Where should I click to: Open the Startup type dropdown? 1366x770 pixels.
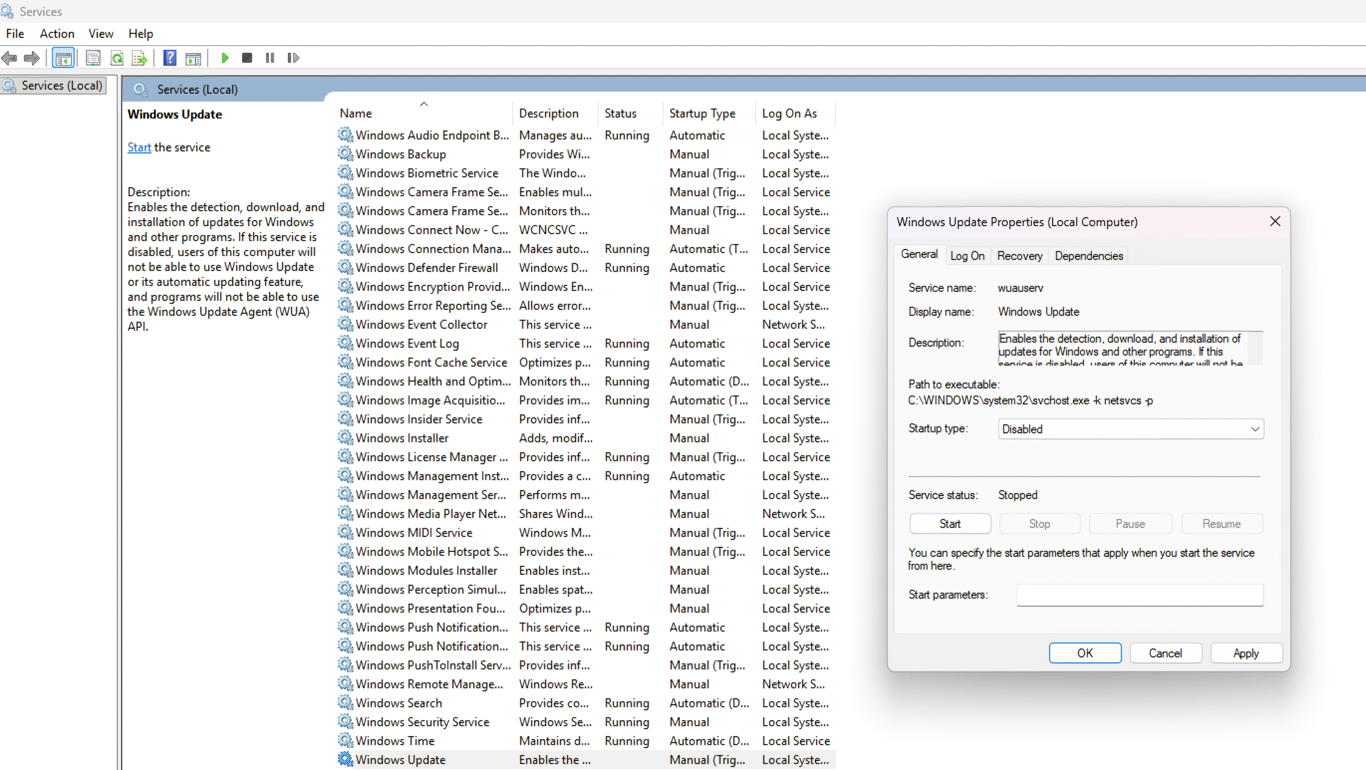point(1130,429)
